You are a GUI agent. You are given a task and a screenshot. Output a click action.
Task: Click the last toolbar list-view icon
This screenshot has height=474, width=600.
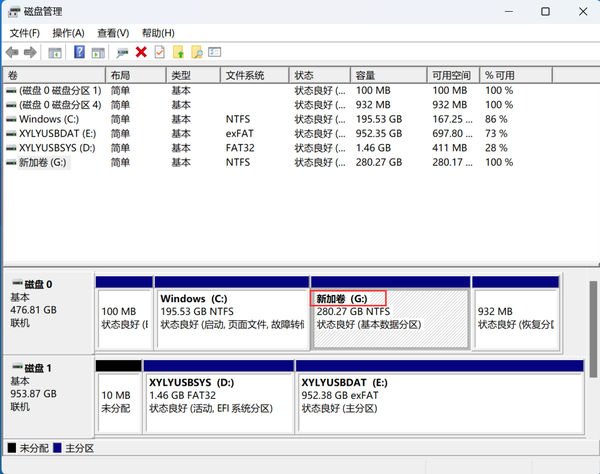coord(215,52)
